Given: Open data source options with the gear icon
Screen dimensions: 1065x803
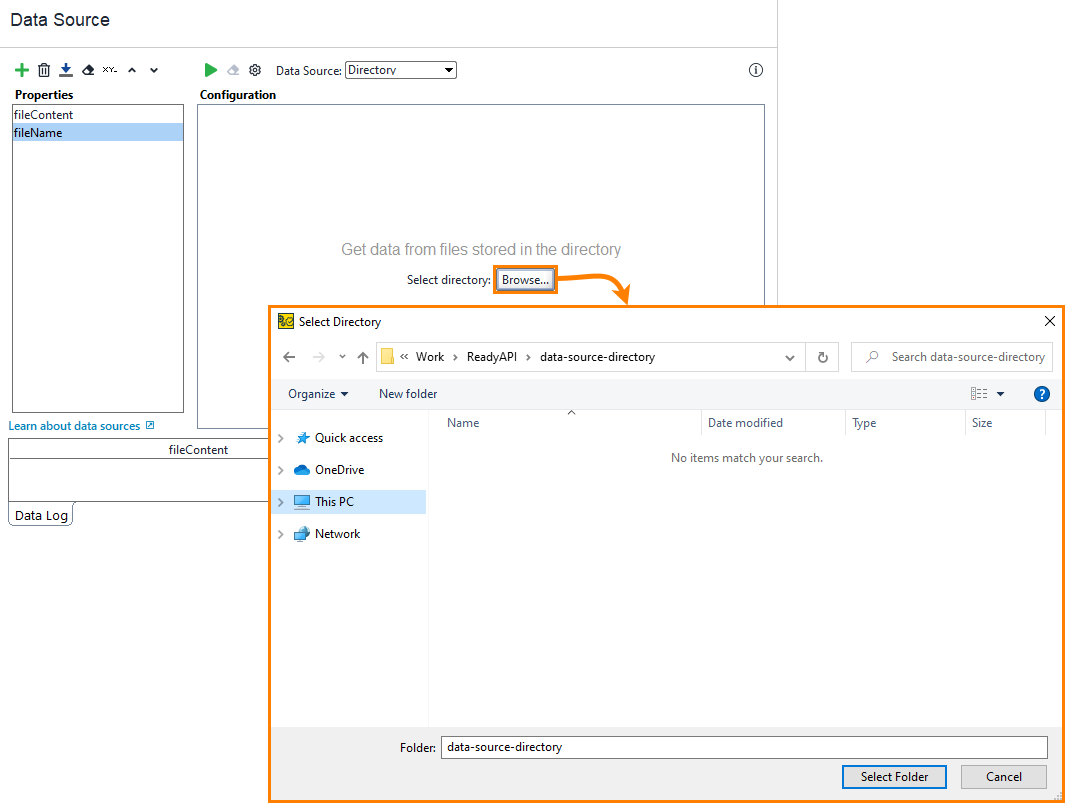Looking at the screenshot, I should [255, 70].
